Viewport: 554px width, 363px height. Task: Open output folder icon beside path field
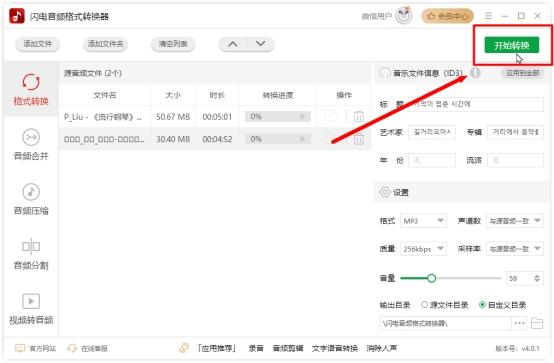pos(537,323)
